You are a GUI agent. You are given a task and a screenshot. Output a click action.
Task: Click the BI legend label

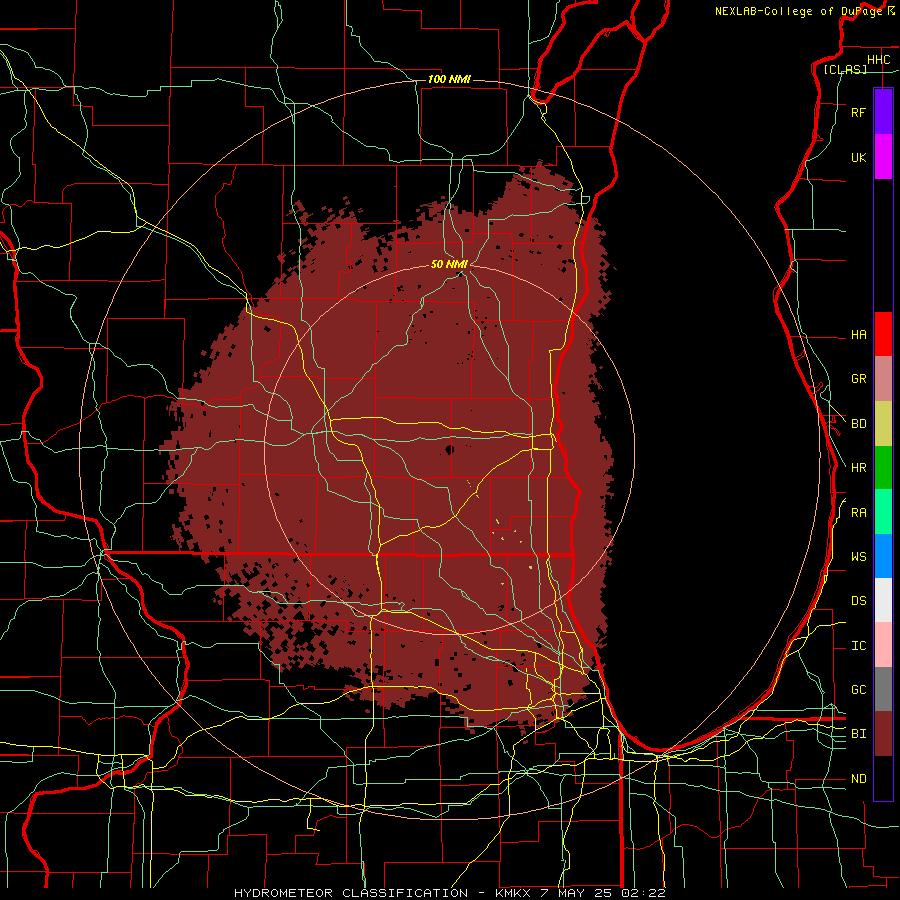[x=858, y=734]
